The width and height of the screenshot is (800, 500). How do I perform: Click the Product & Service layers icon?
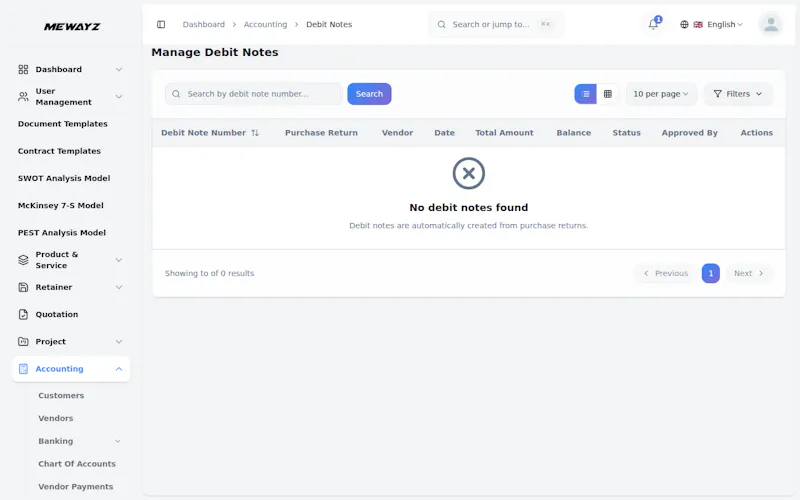23,260
